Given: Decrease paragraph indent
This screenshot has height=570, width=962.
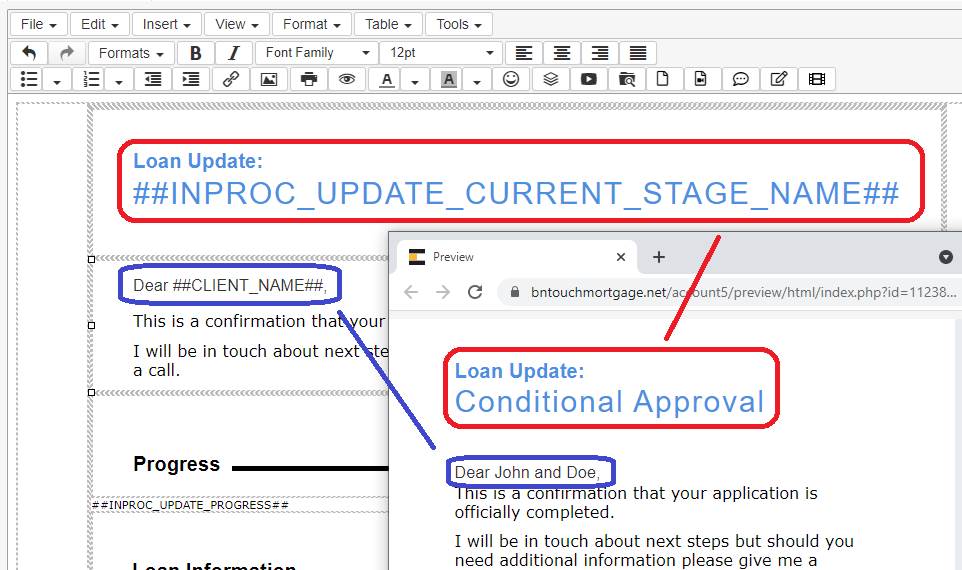Looking at the screenshot, I should [x=153, y=79].
